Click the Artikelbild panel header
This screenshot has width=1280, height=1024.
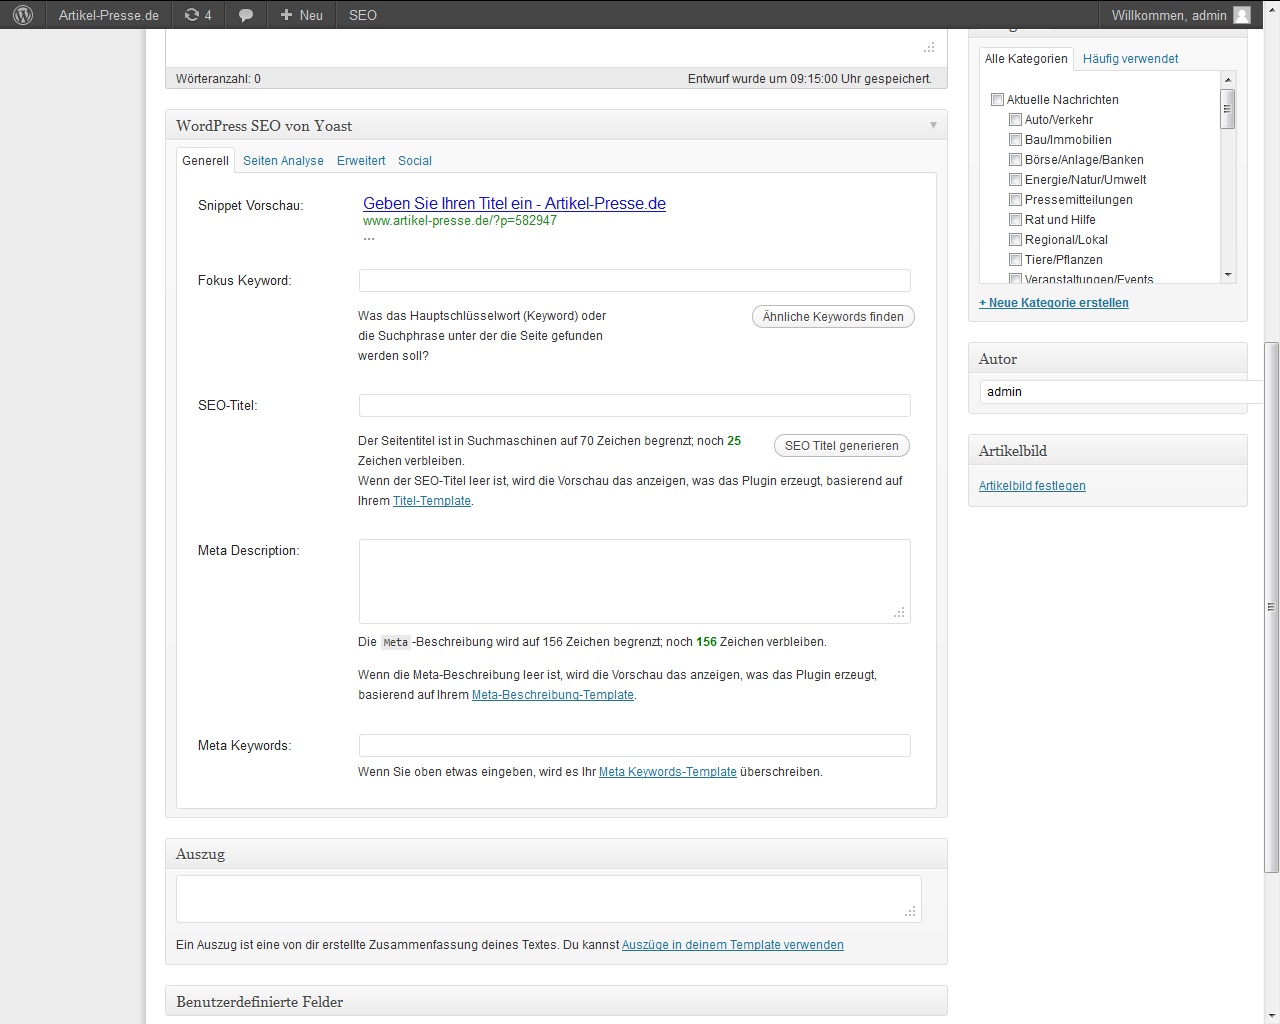1108,450
